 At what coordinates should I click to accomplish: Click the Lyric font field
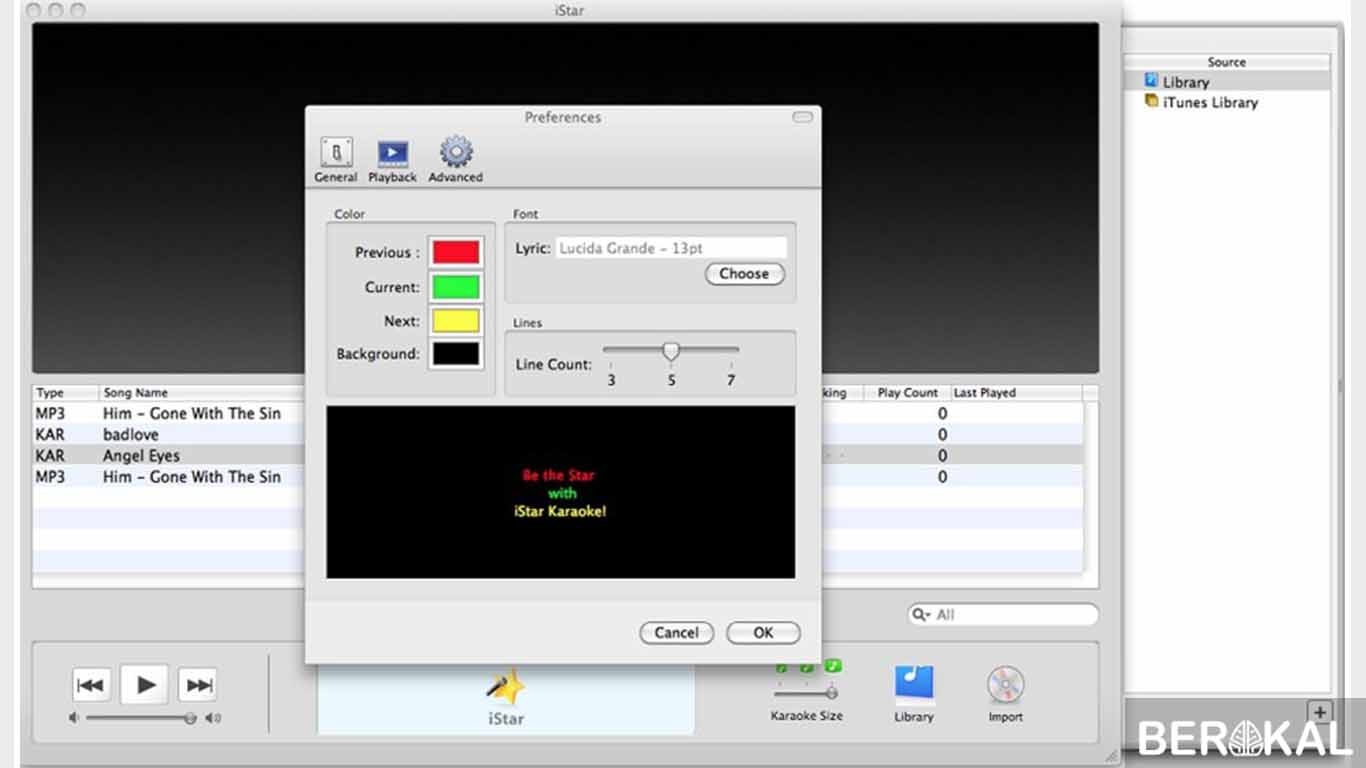coord(671,248)
